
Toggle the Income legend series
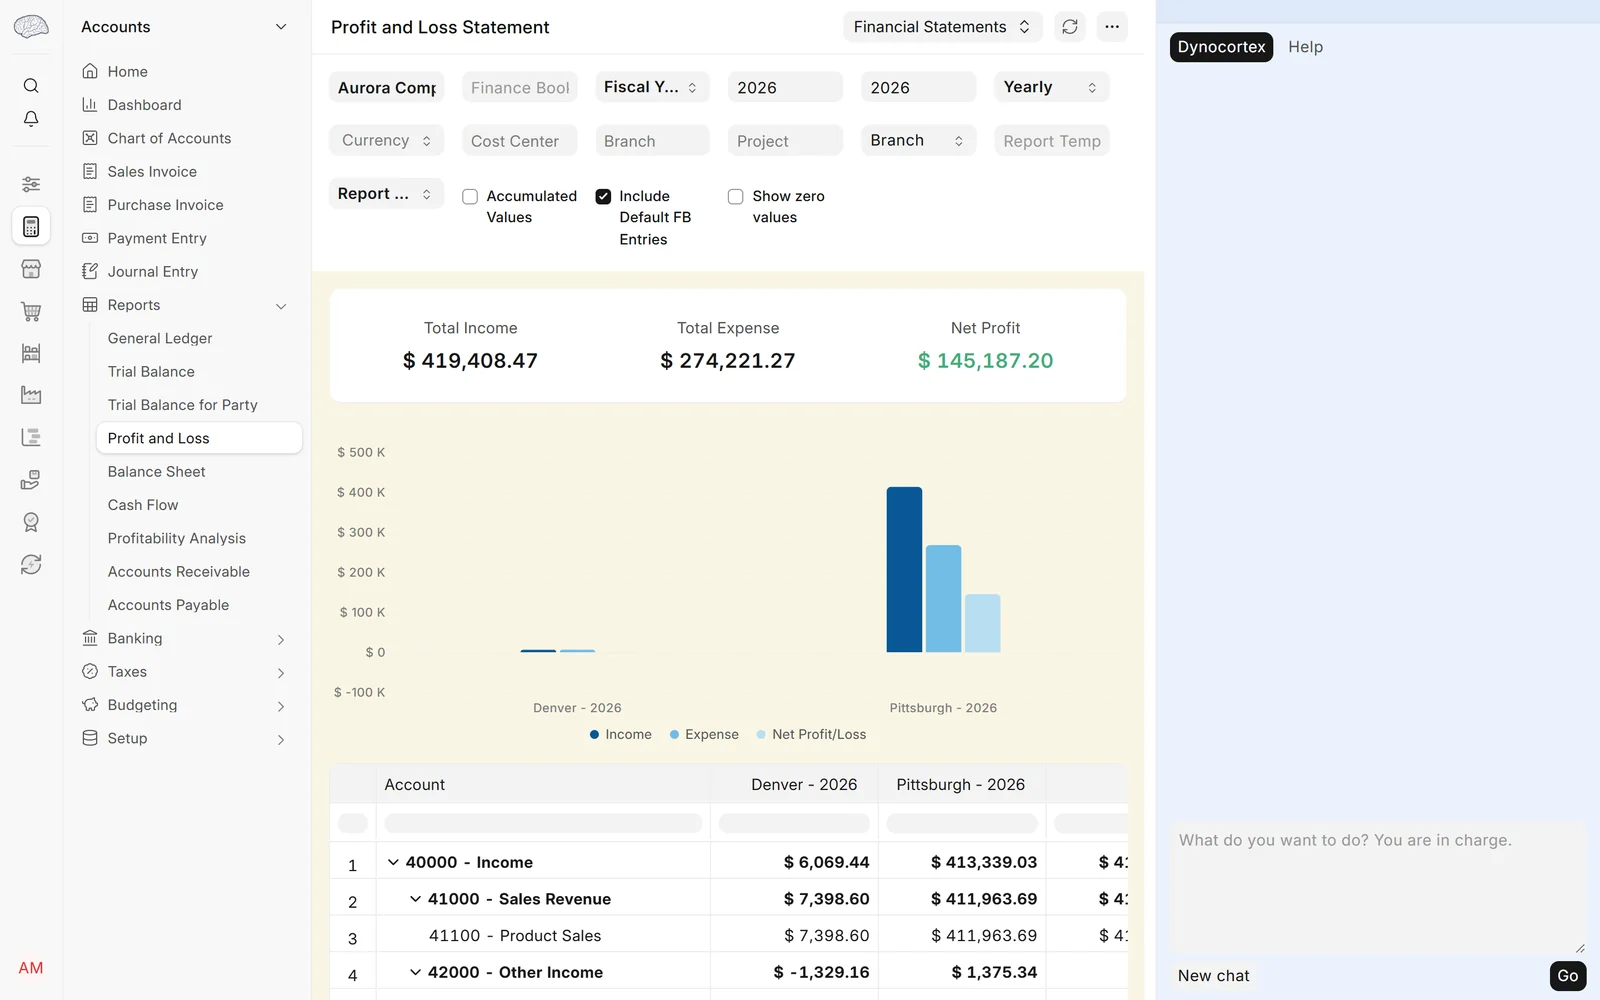tap(621, 734)
